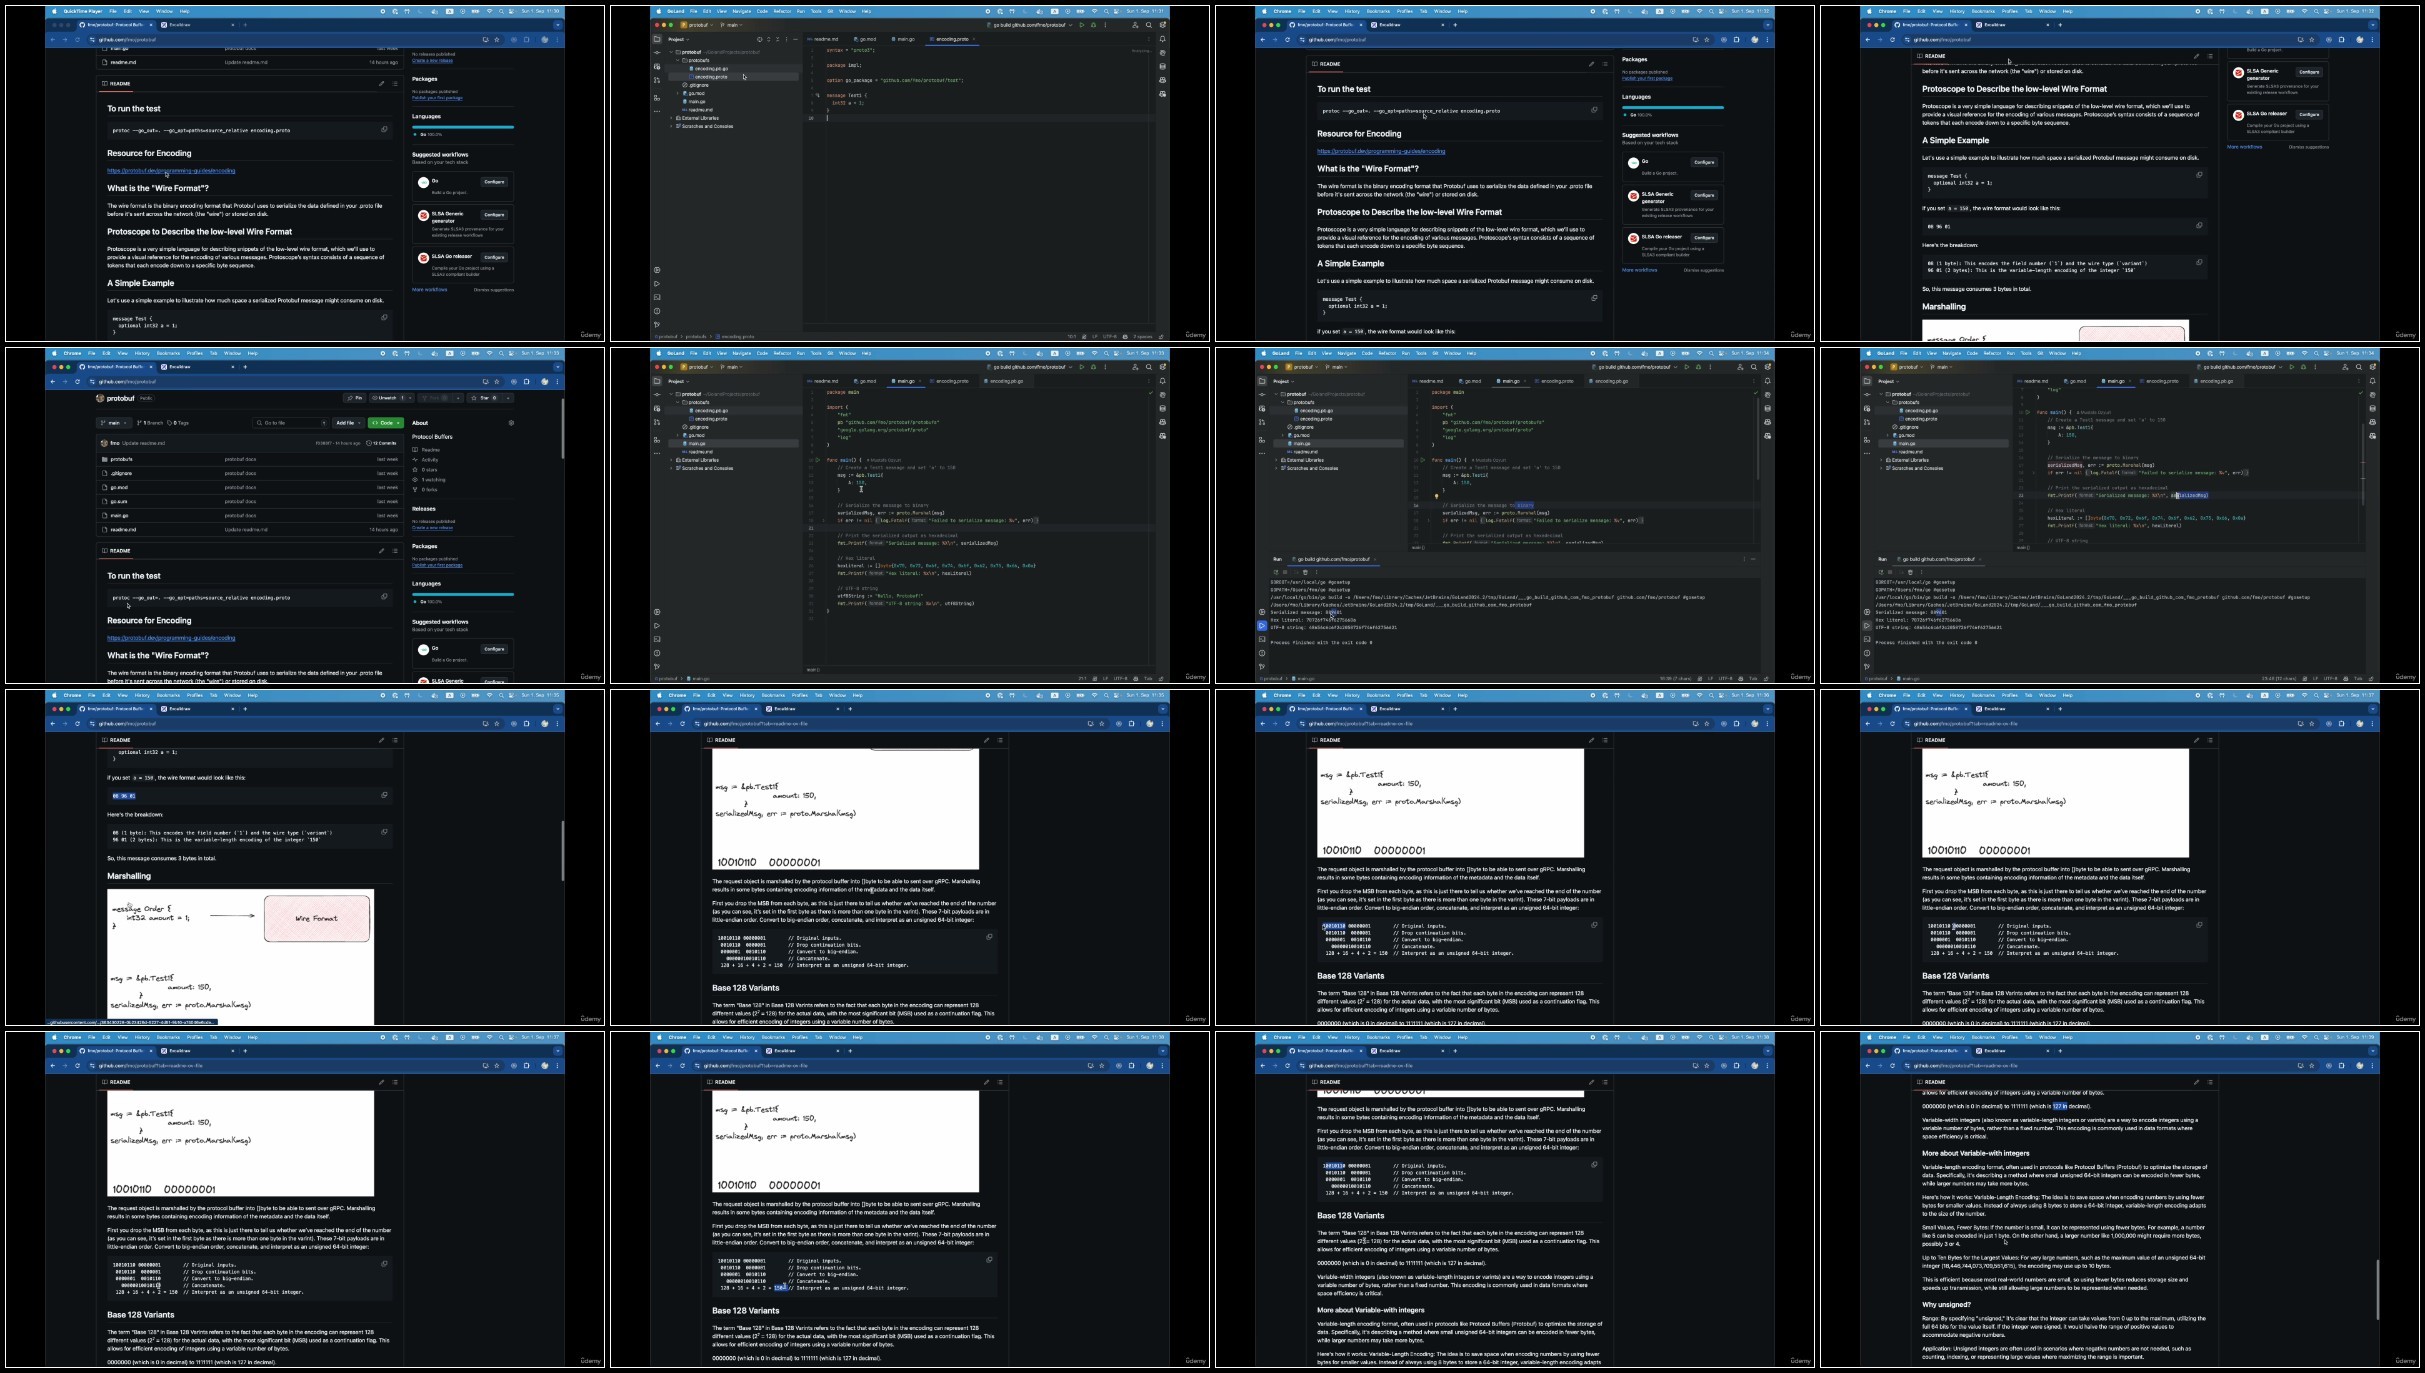Image resolution: width=2425 pixels, height=1373 pixels.
Task: Open the green Code dropdown button
Action: [386, 423]
